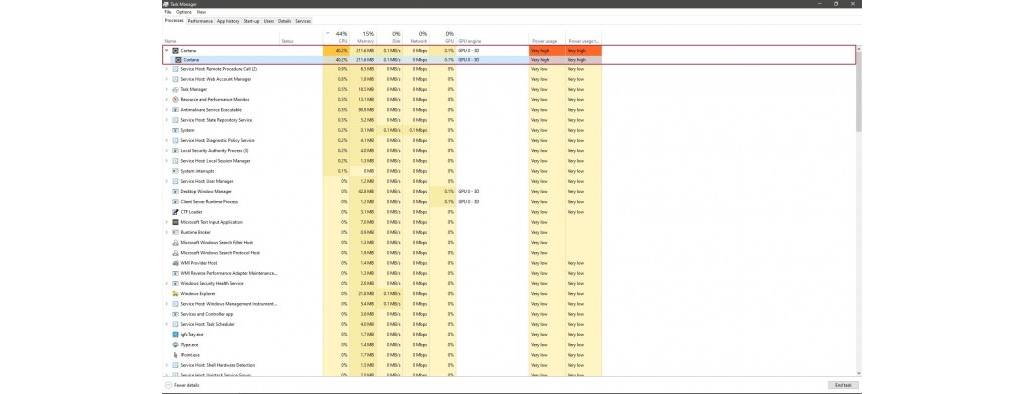Expand Service Host: Local Session Manager
1024x394 pixels.
click(x=167, y=161)
